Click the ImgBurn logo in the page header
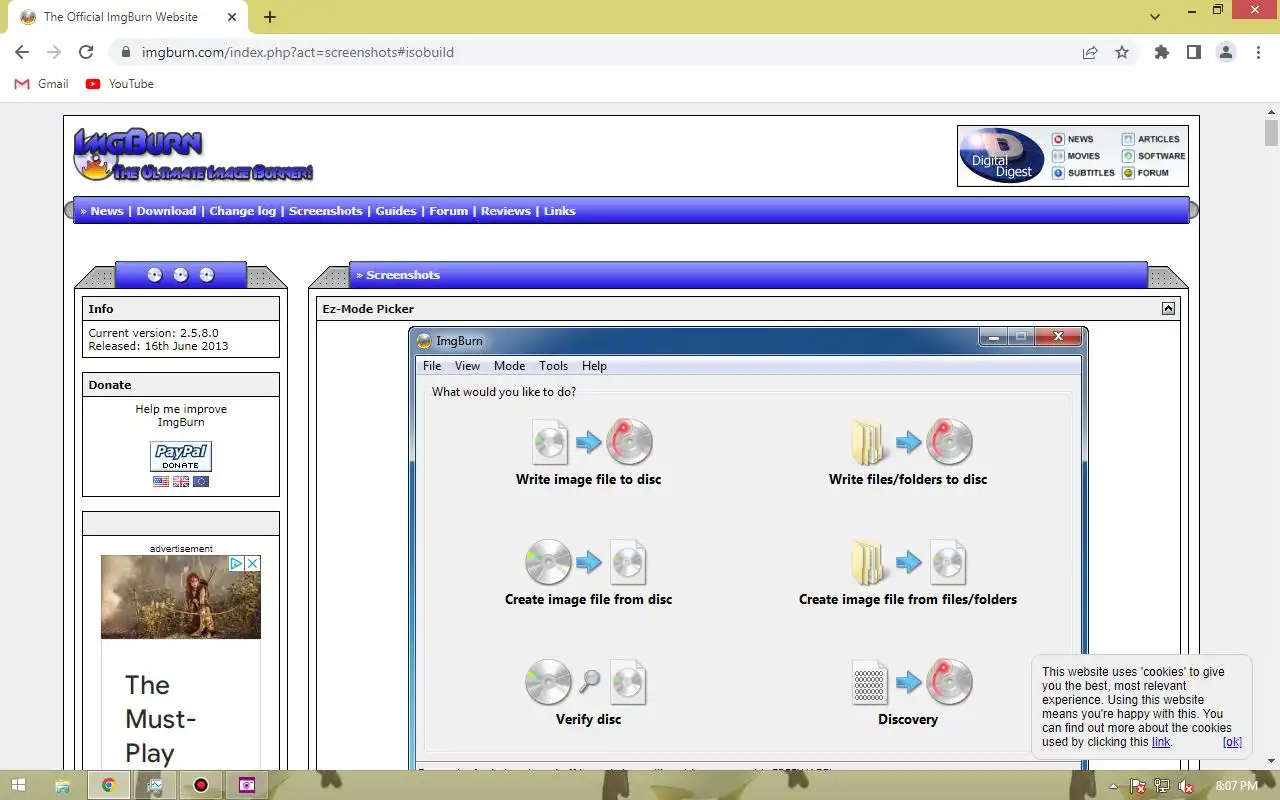 click(x=193, y=155)
